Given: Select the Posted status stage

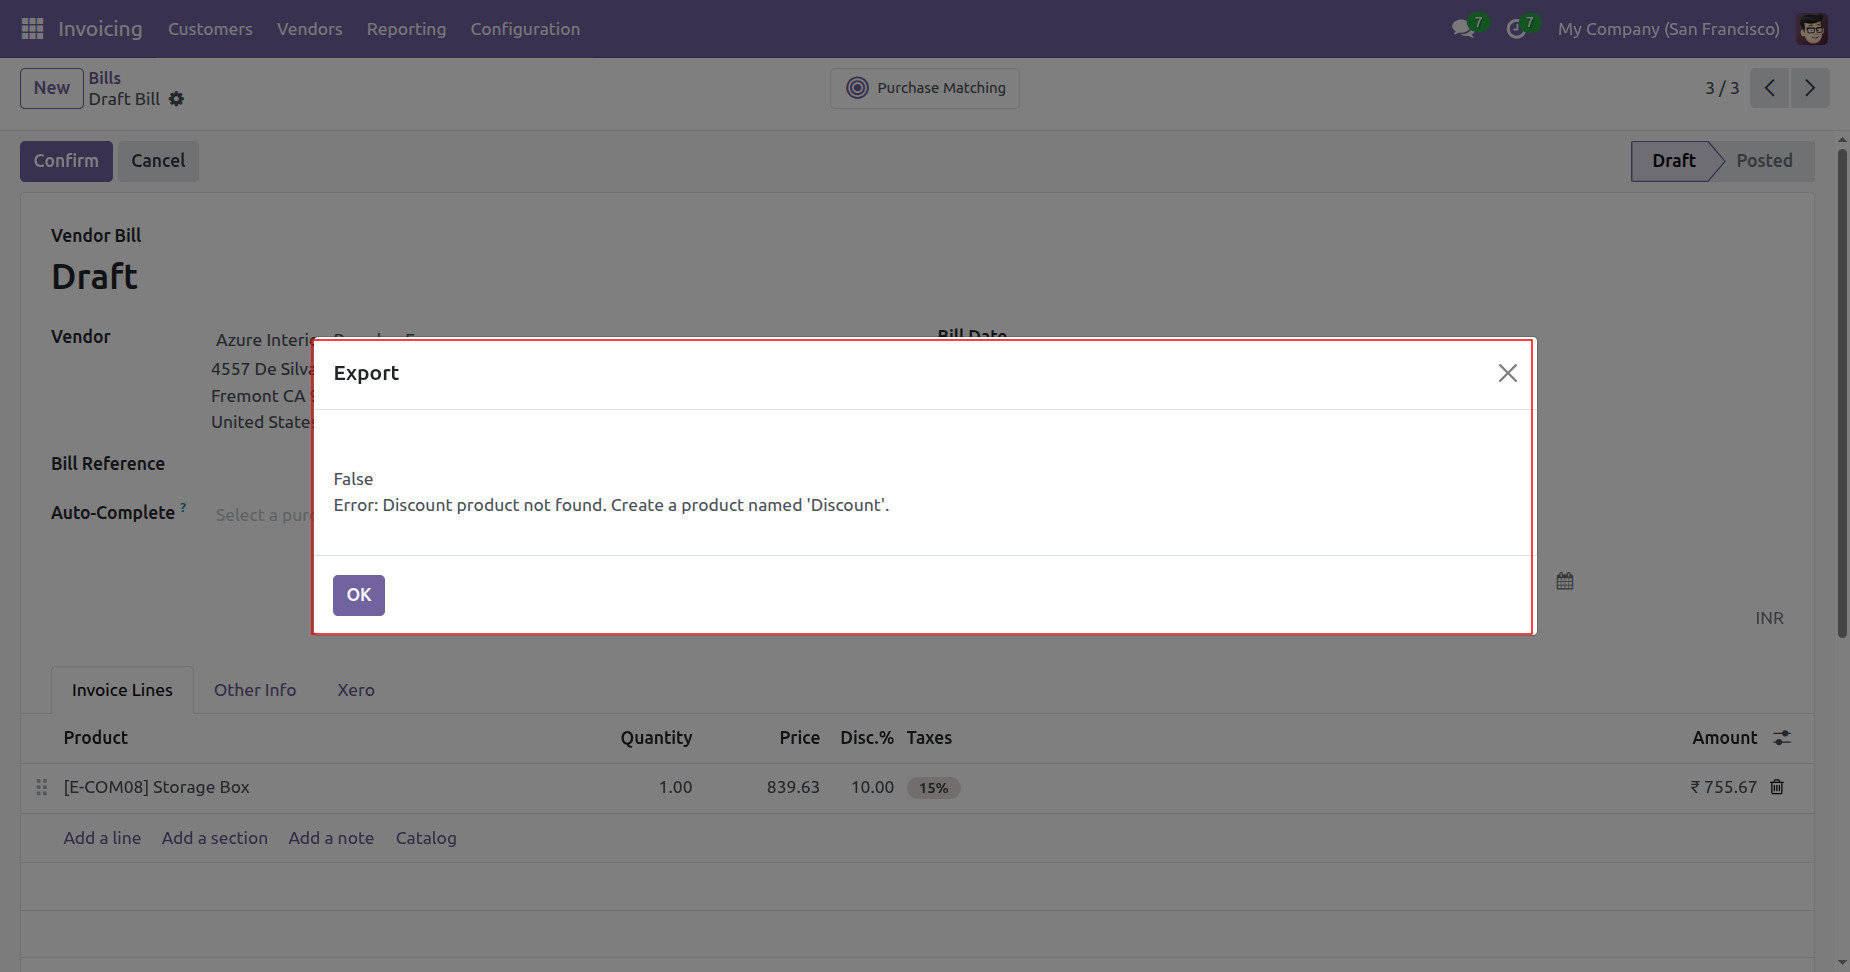Looking at the screenshot, I should (1764, 161).
